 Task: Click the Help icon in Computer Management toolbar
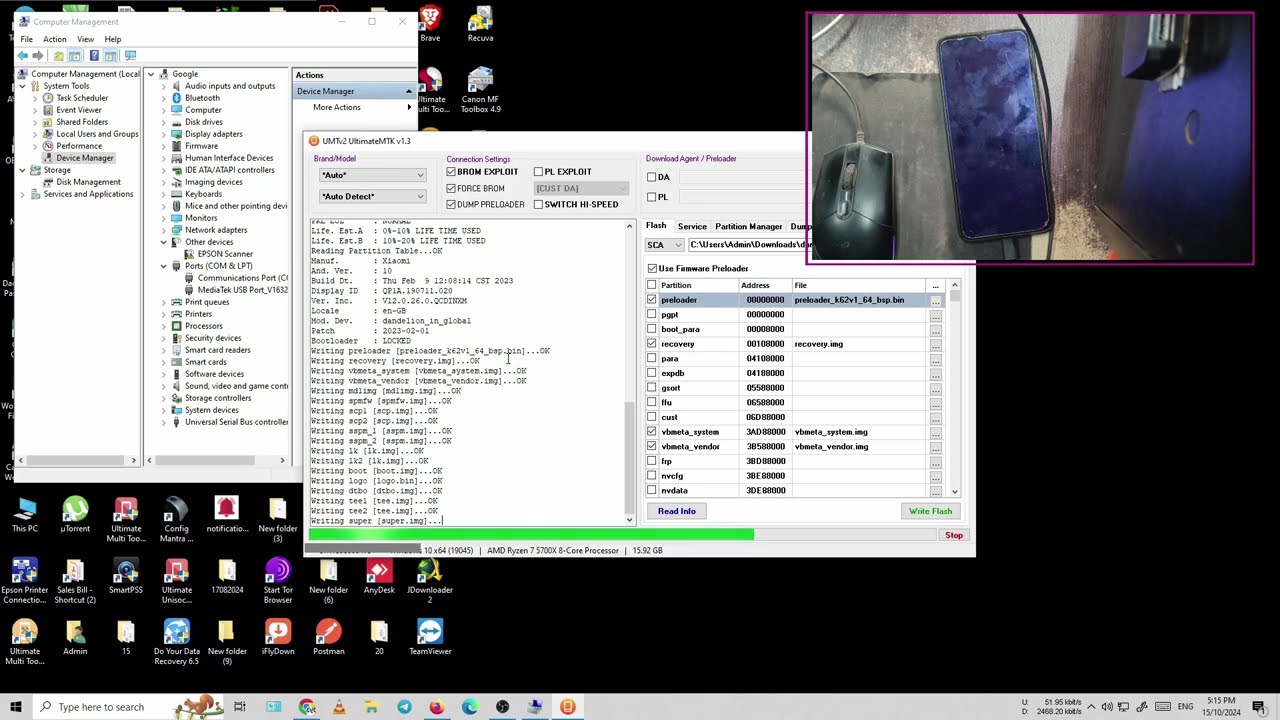pyautogui.click(x=94, y=56)
